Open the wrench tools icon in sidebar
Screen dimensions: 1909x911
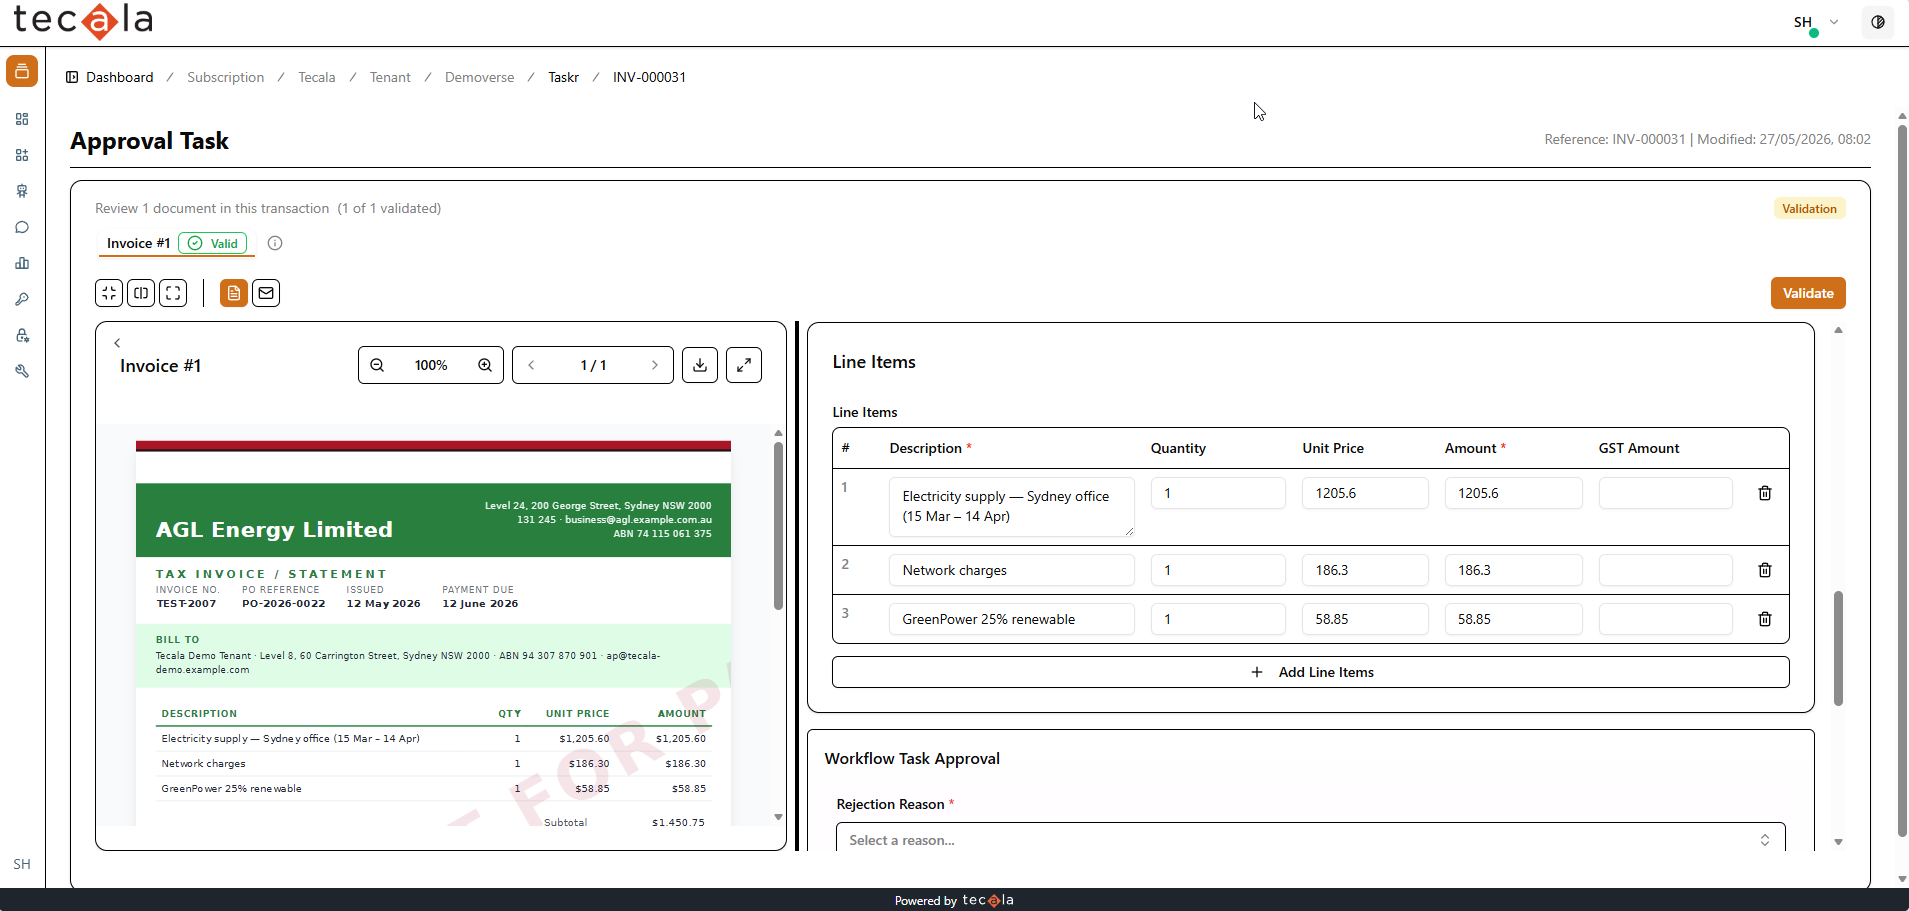[22, 371]
